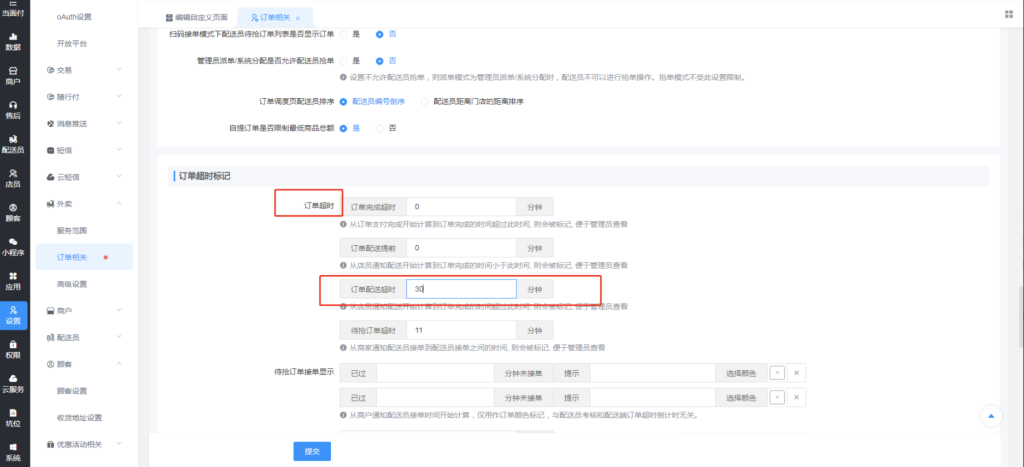Open the 小程序 sidebar icon
Image resolution: width=1024 pixels, height=467 pixels.
click(13, 246)
